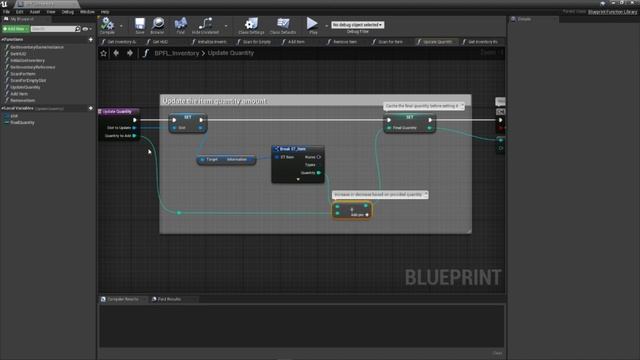Open compile options dropdown arrow beside Compile
Screen dimensions: 640x360
121,26
